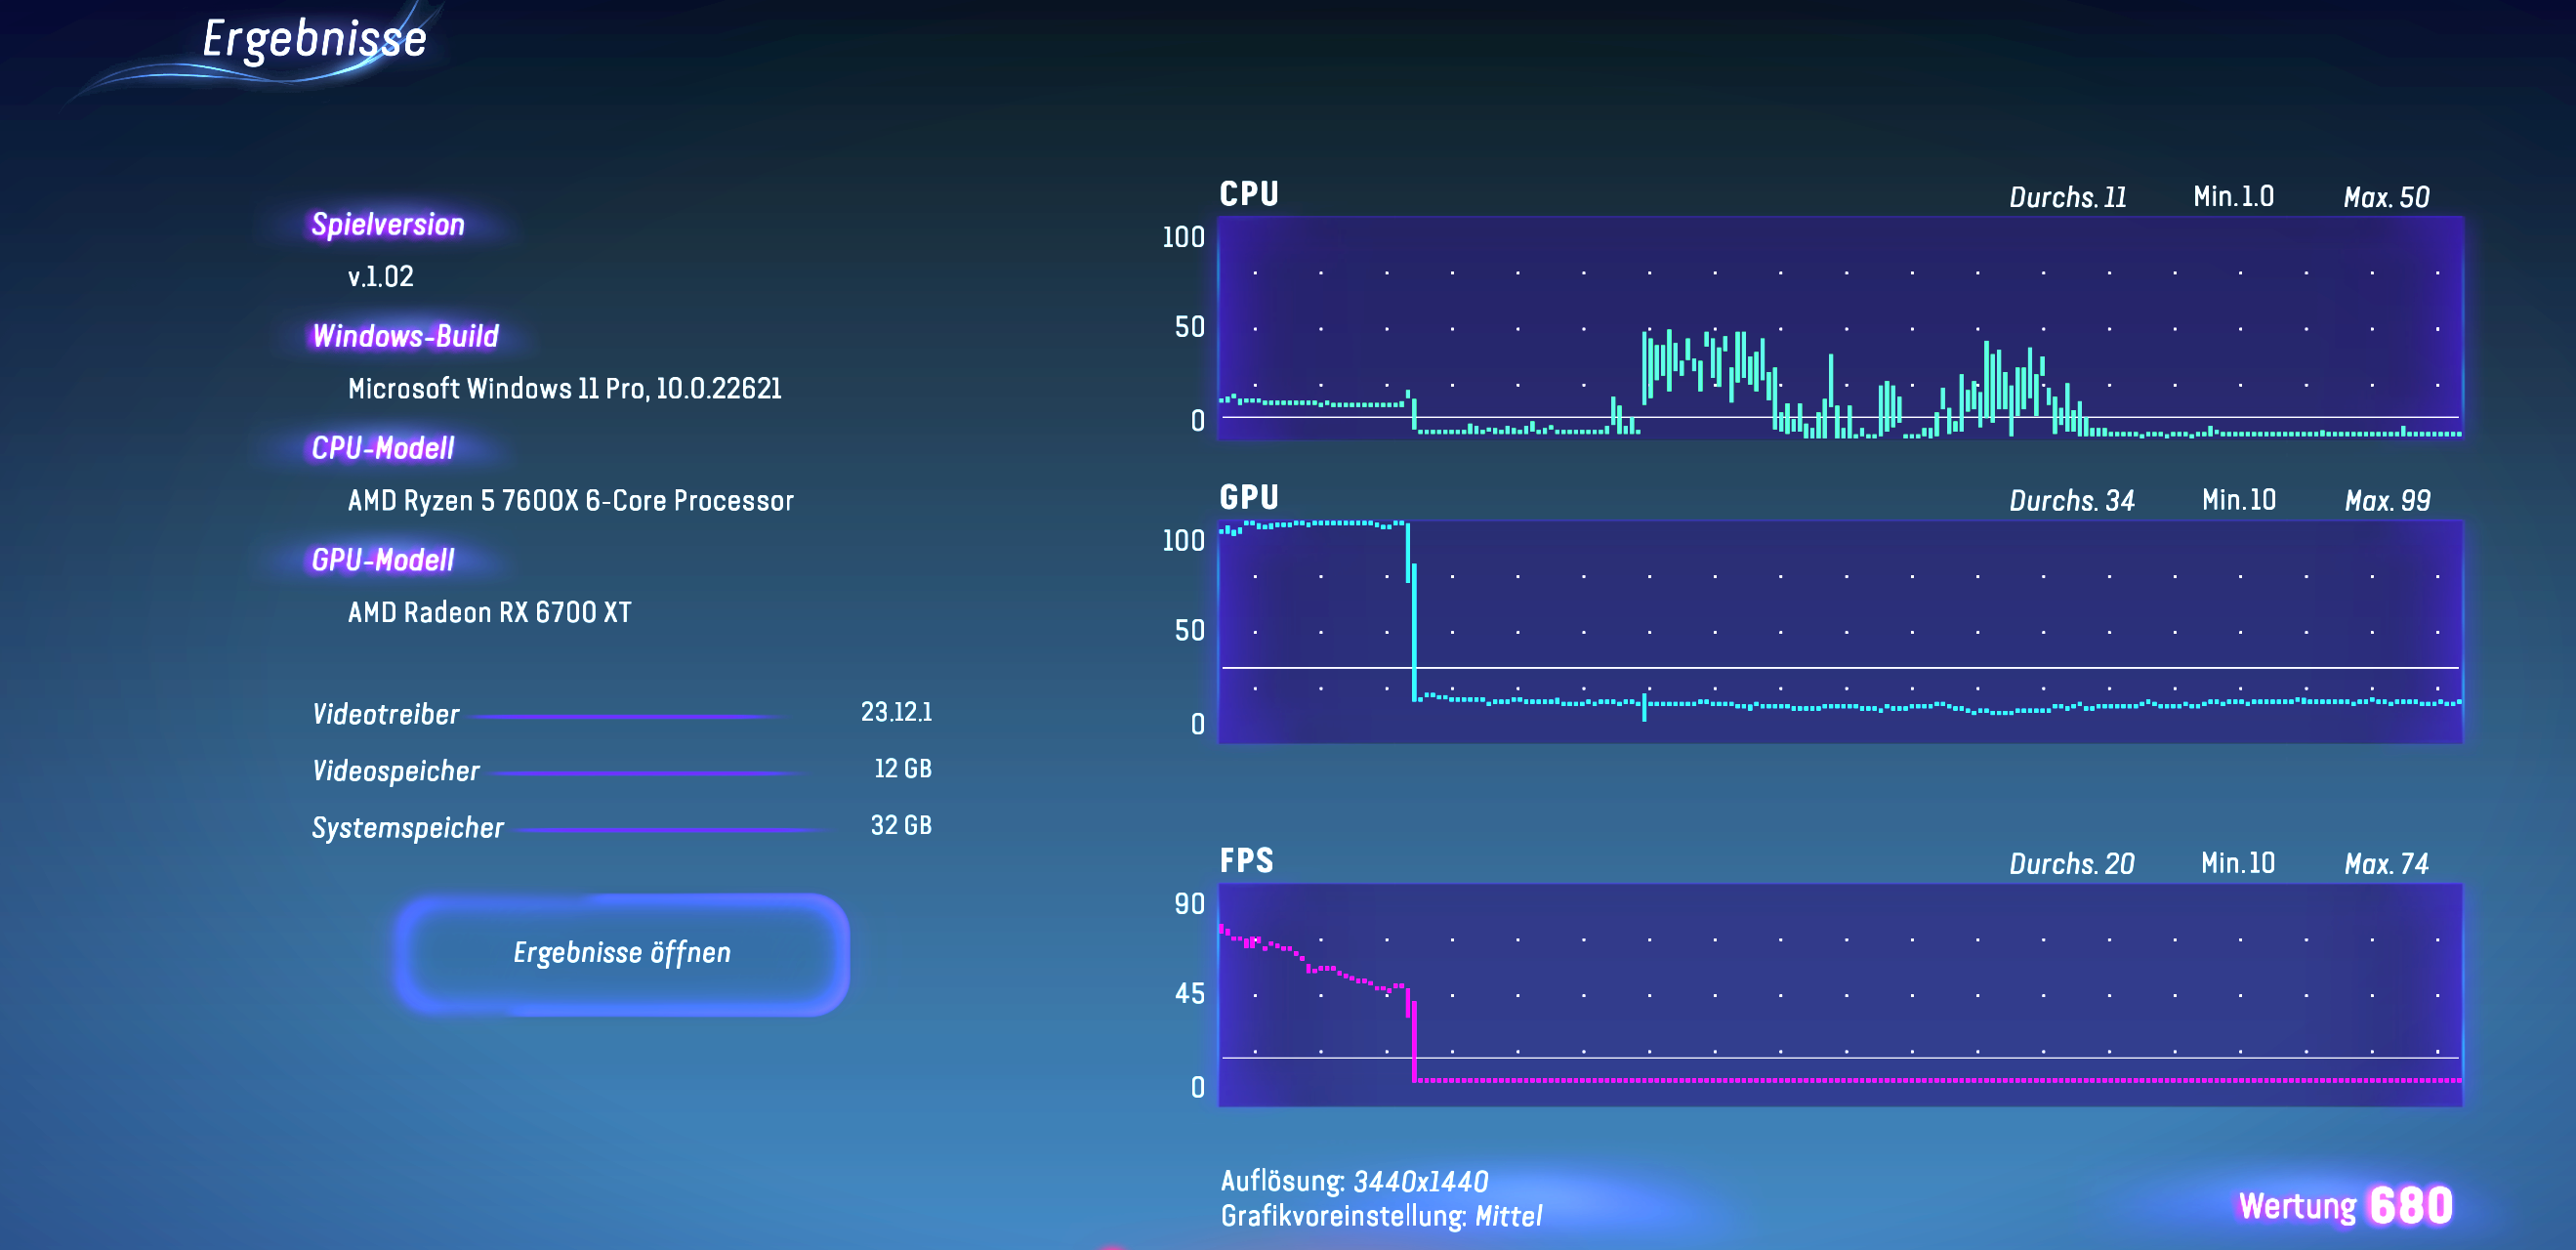Click inside the FPS graph
The height and width of the screenshot is (1250, 2576).
pyautogui.click(x=1840, y=994)
